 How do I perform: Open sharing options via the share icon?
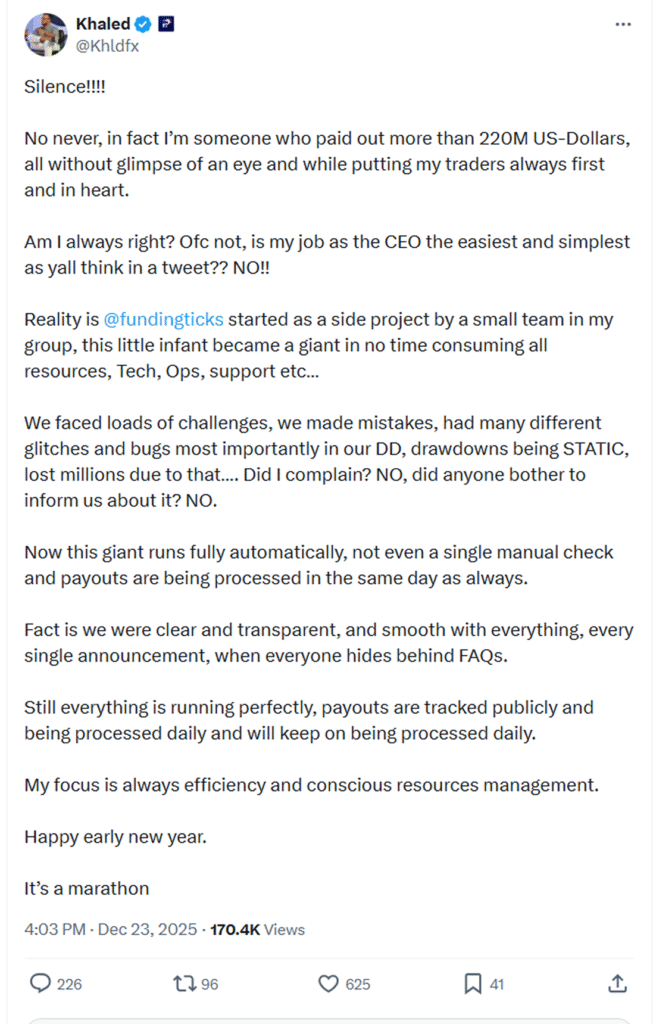616,984
